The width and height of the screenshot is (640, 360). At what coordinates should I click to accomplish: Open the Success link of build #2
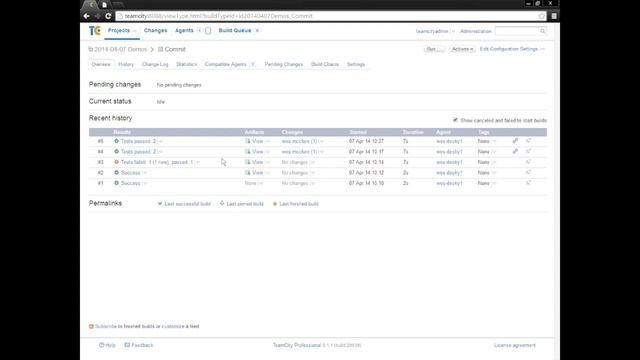pos(131,173)
